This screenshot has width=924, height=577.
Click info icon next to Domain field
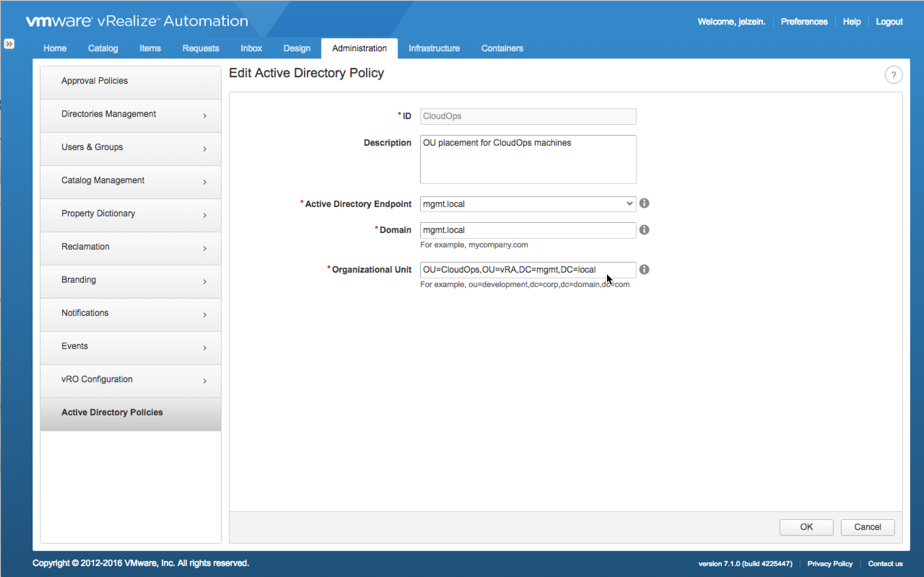(x=644, y=230)
